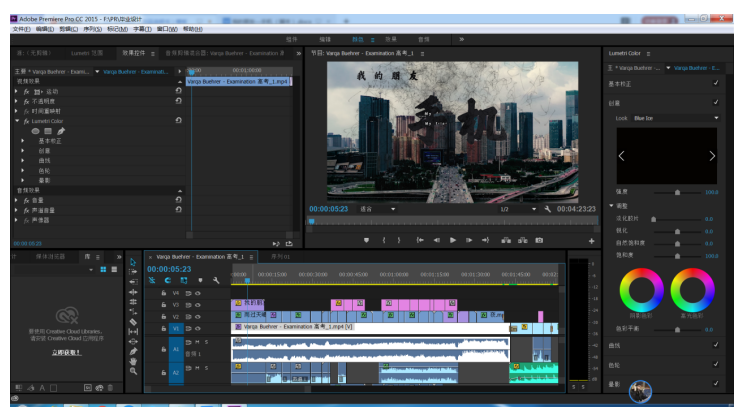Expand the 音量 audio effect
This screenshot has height=410, width=741.
[x=17, y=200]
